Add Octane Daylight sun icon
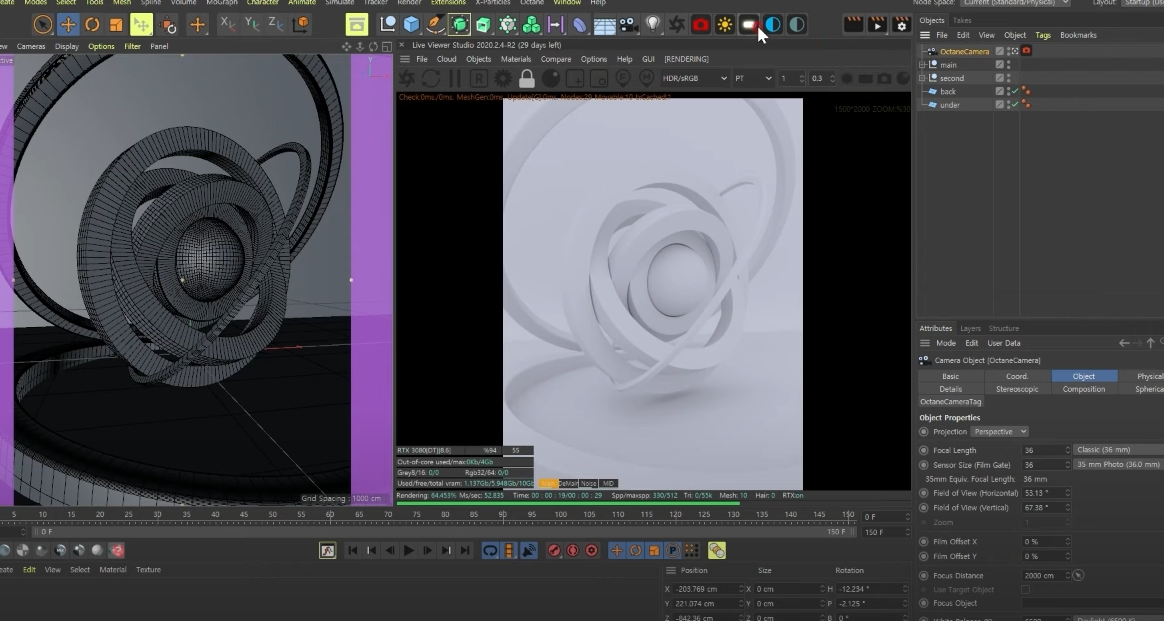Image resolution: width=1164 pixels, height=621 pixels. pyautogui.click(x=725, y=24)
